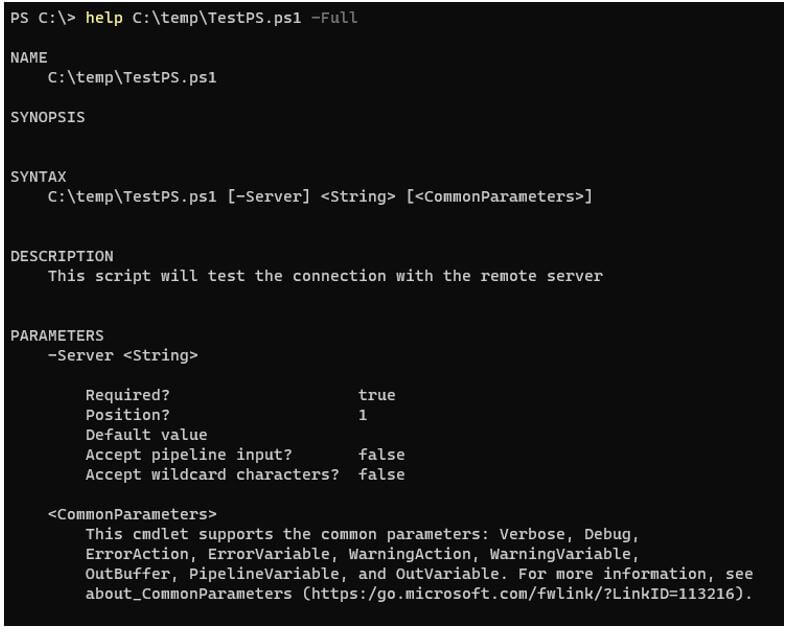Click the NAME section heading

pos(29,58)
